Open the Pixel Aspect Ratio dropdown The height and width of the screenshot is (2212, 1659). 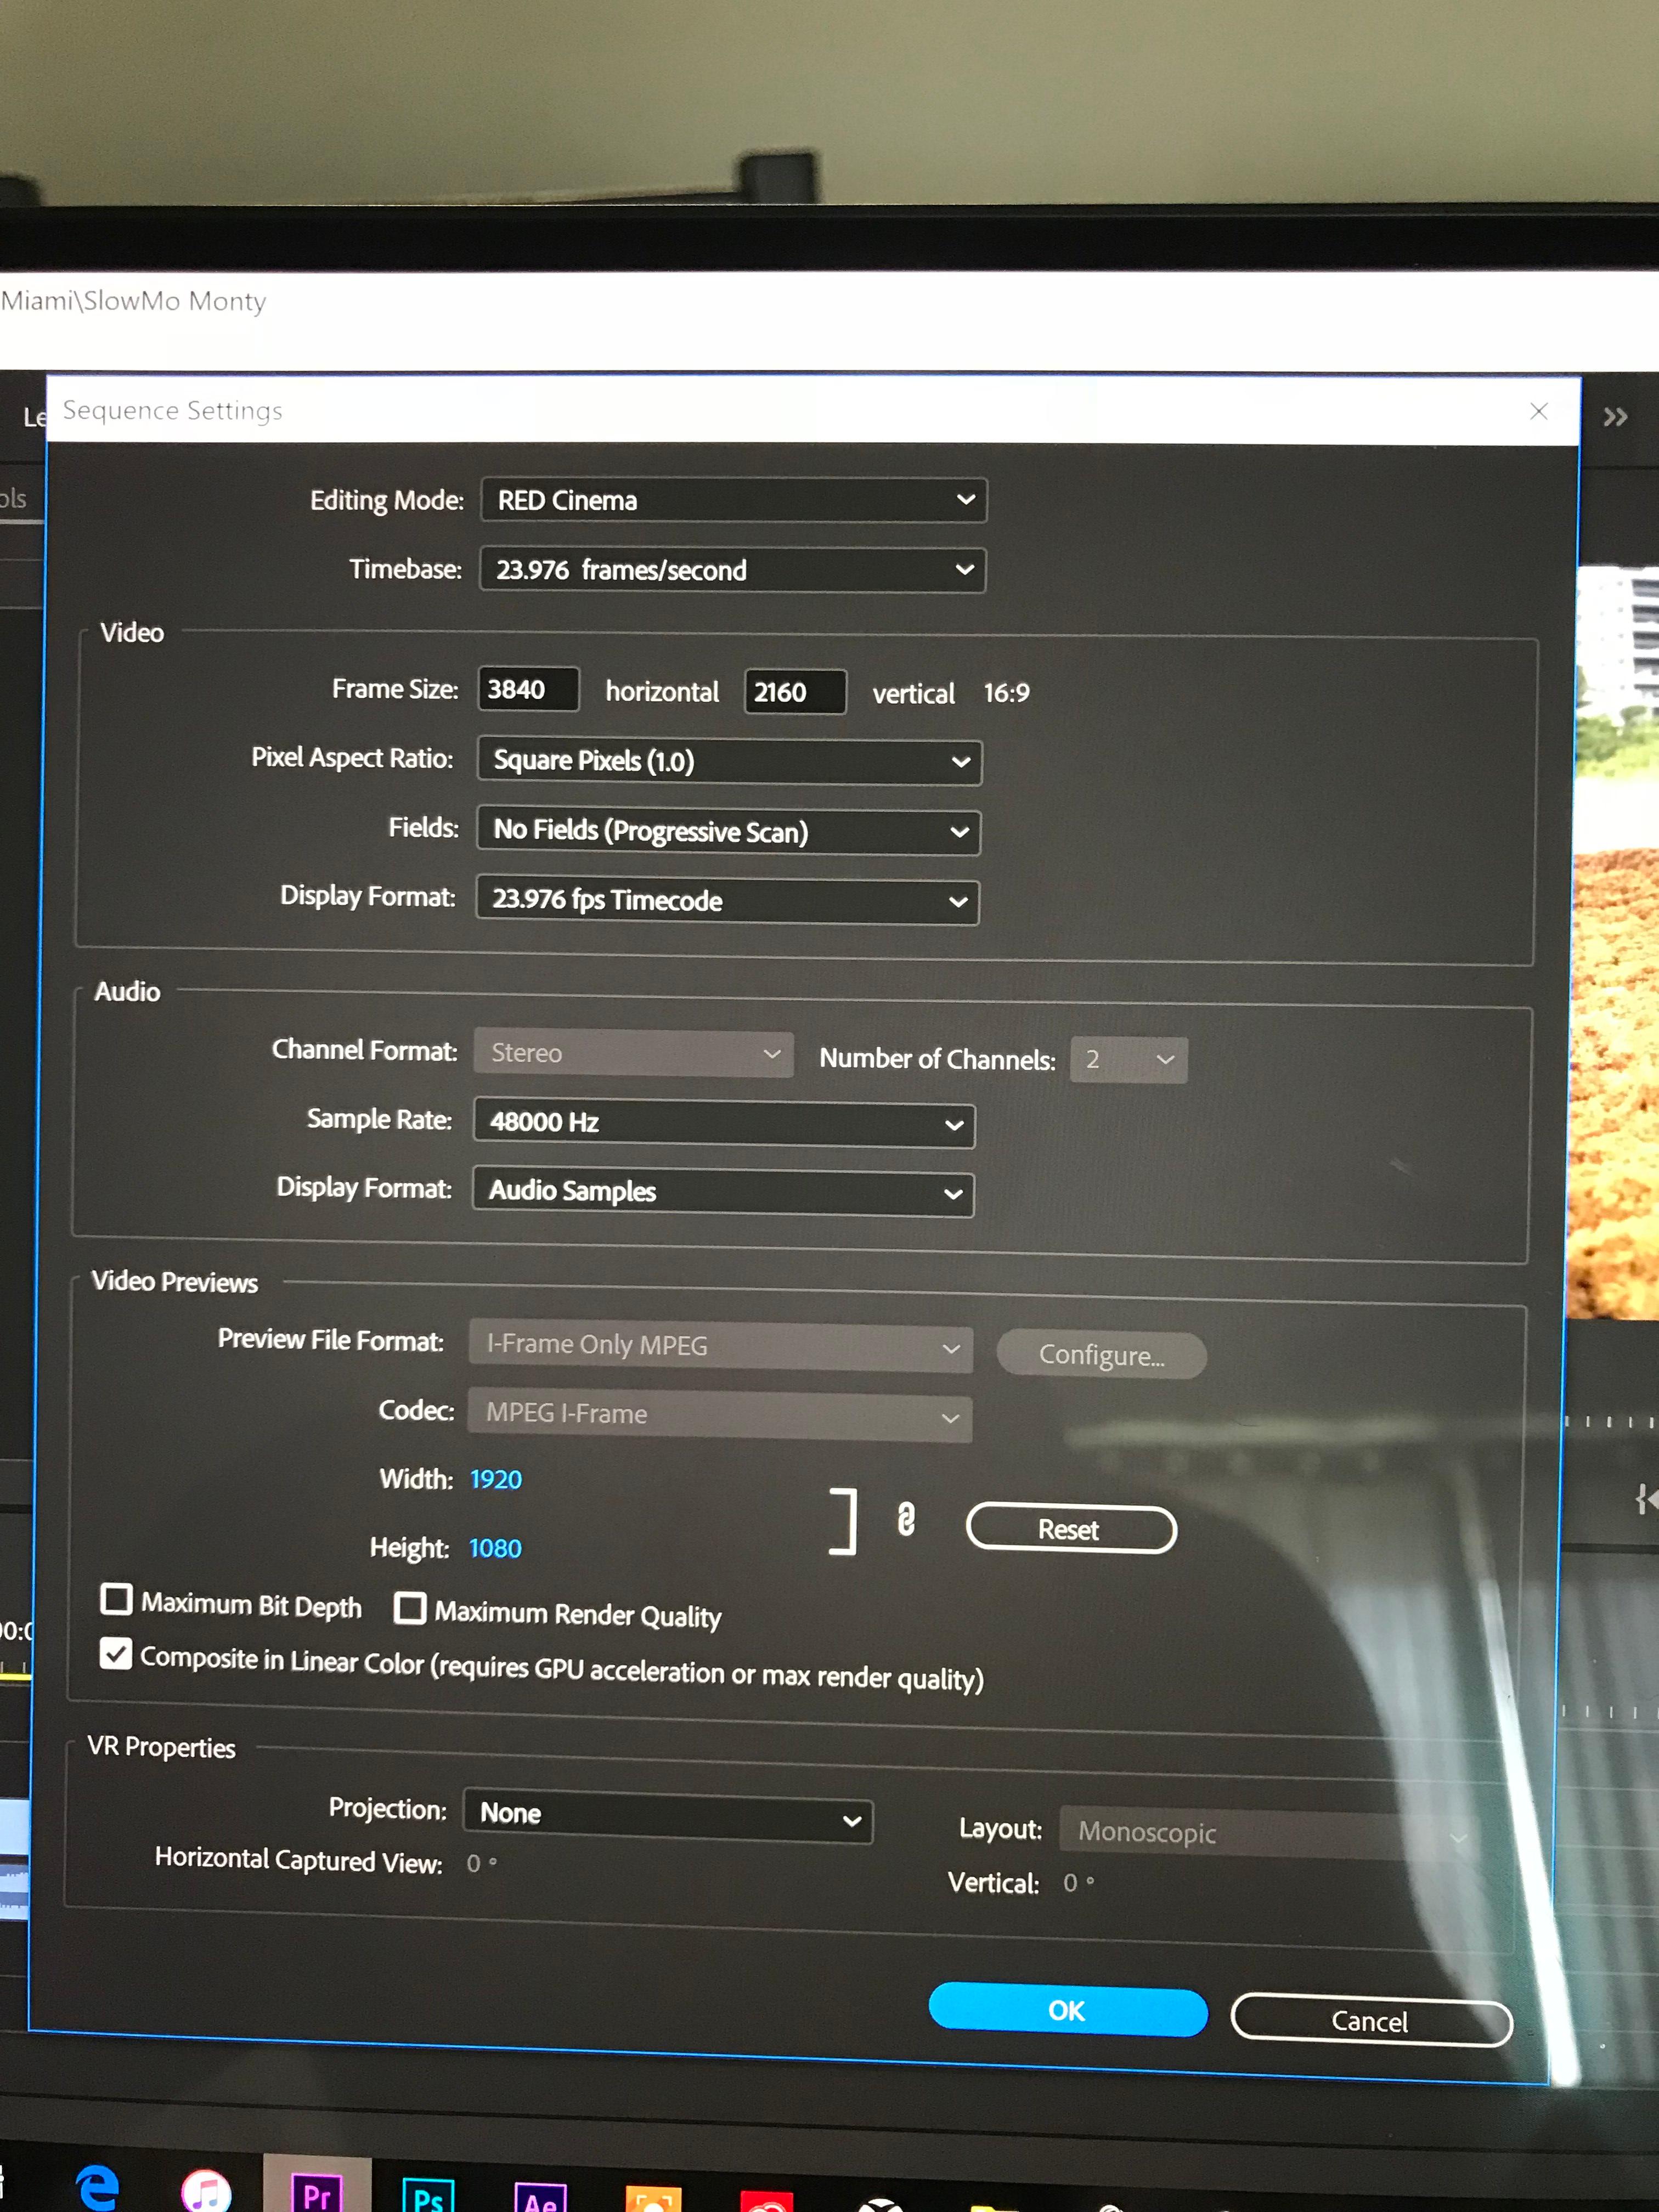[x=730, y=762]
